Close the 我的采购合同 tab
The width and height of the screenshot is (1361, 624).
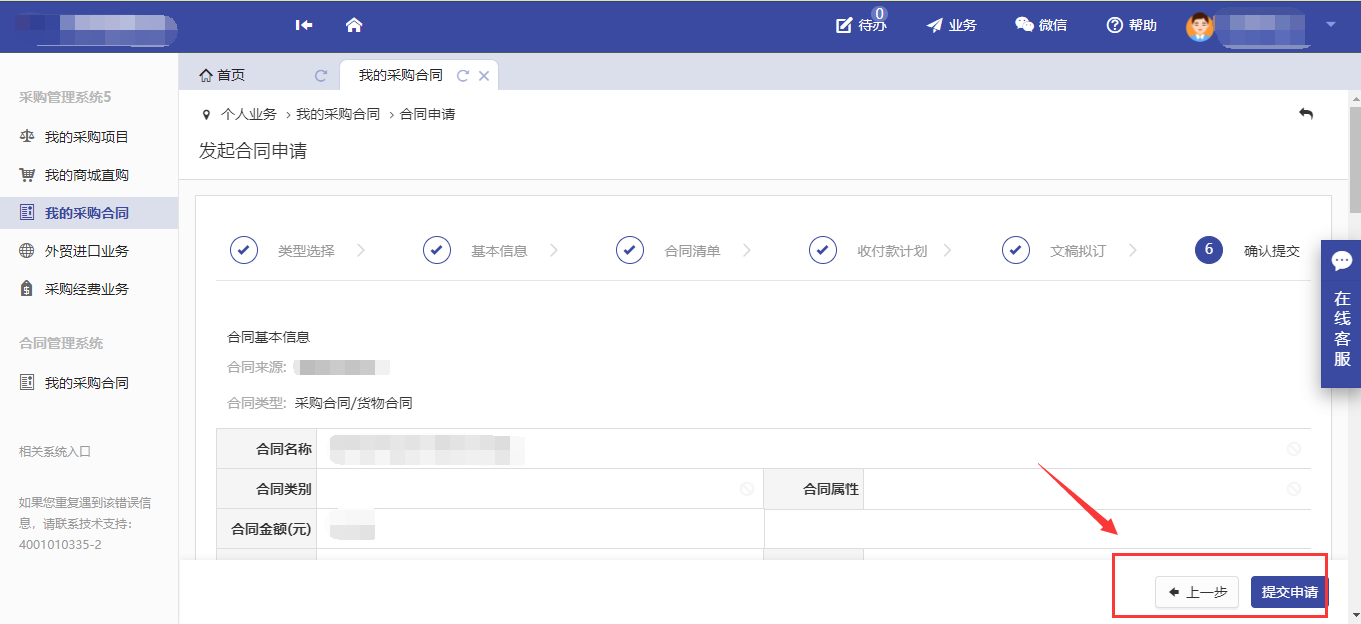[x=484, y=75]
